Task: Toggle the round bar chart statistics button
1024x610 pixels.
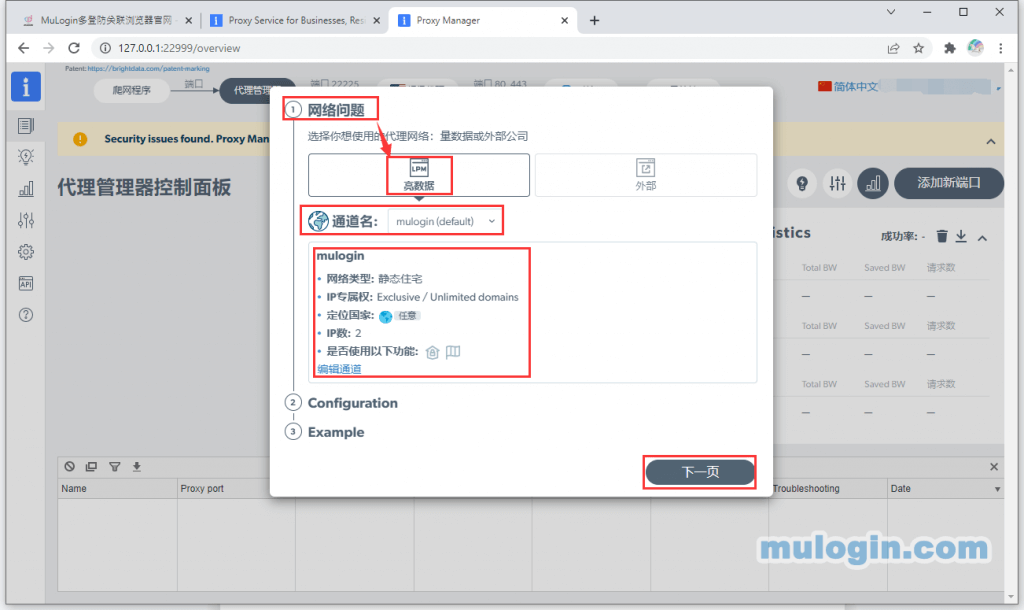Action: (x=873, y=183)
